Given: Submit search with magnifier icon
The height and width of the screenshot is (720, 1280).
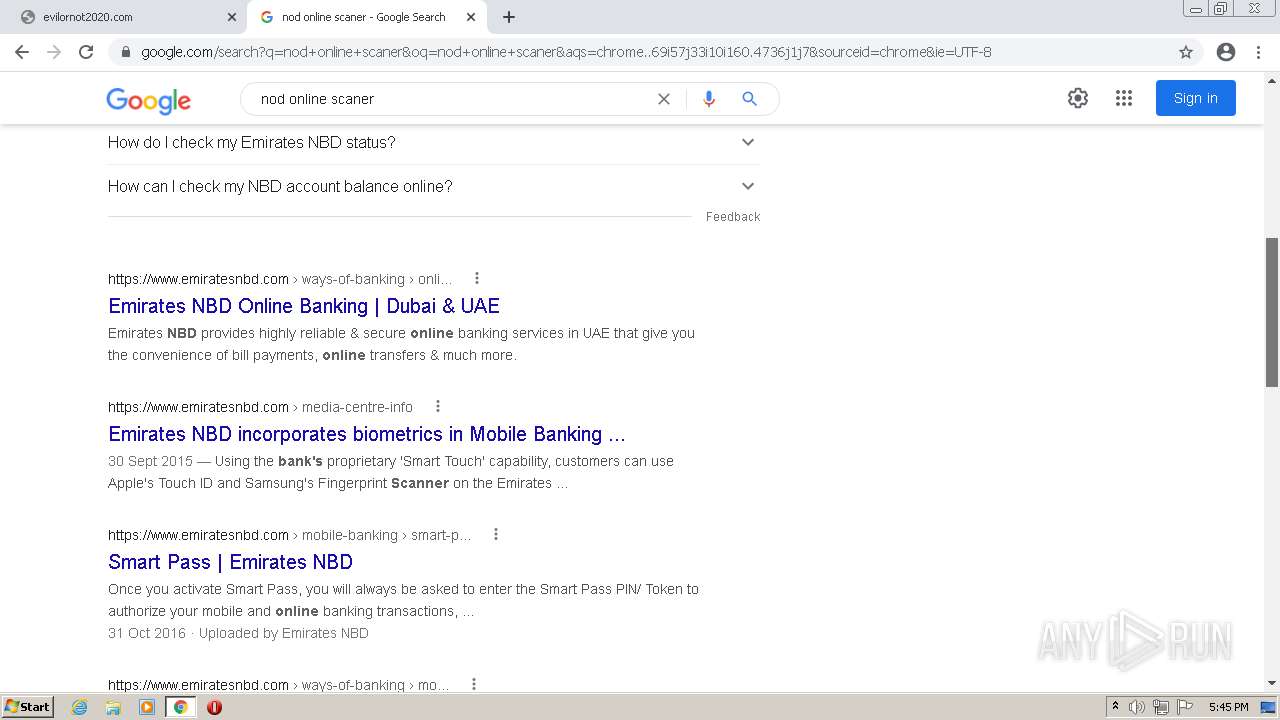Looking at the screenshot, I should click(x=749, y=99).
